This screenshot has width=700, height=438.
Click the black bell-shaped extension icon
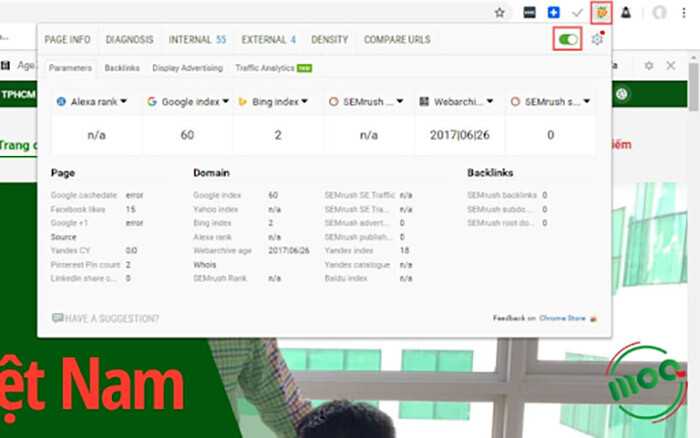tap(626, 13)
